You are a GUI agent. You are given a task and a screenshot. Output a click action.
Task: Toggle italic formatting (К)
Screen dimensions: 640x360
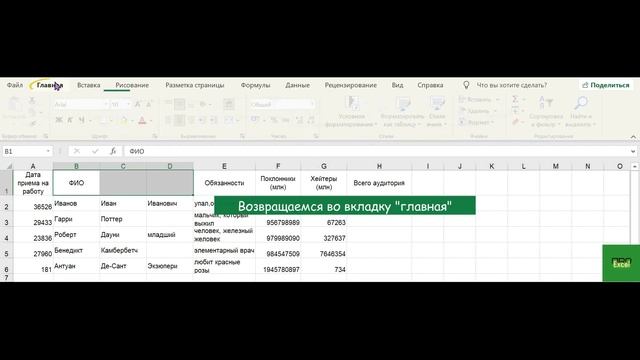70,120
